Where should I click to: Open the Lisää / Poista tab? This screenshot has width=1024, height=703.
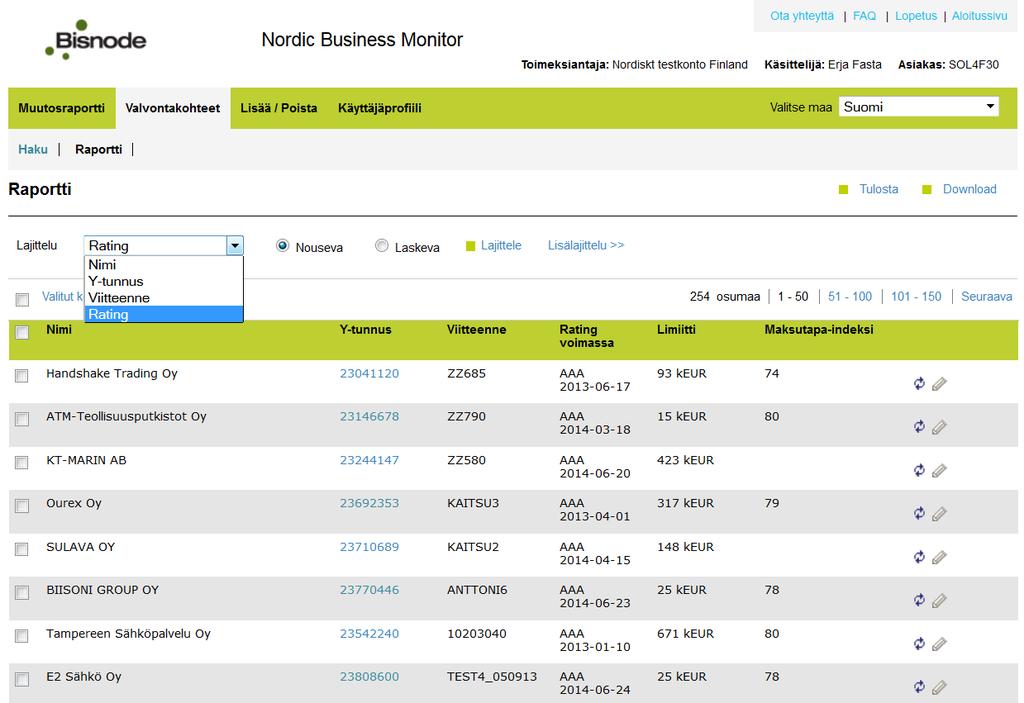coord(279,108)
